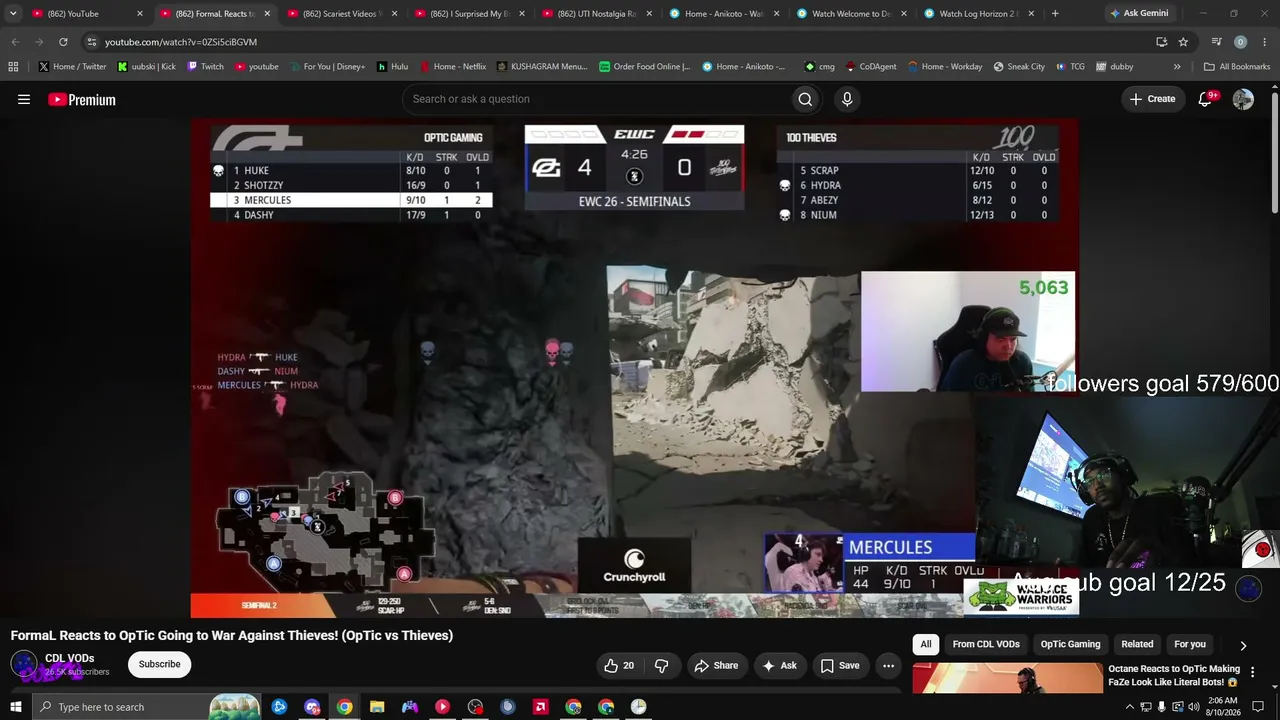This screenshot has width=1280, height=720.
Task: Open File Explorer from the taskbar
Action: point(377,707)
